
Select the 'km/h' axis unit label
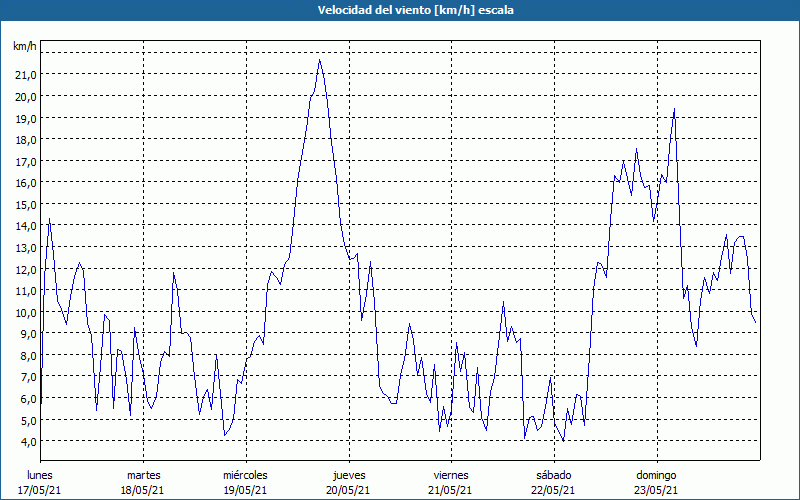[x=25, y=46]
